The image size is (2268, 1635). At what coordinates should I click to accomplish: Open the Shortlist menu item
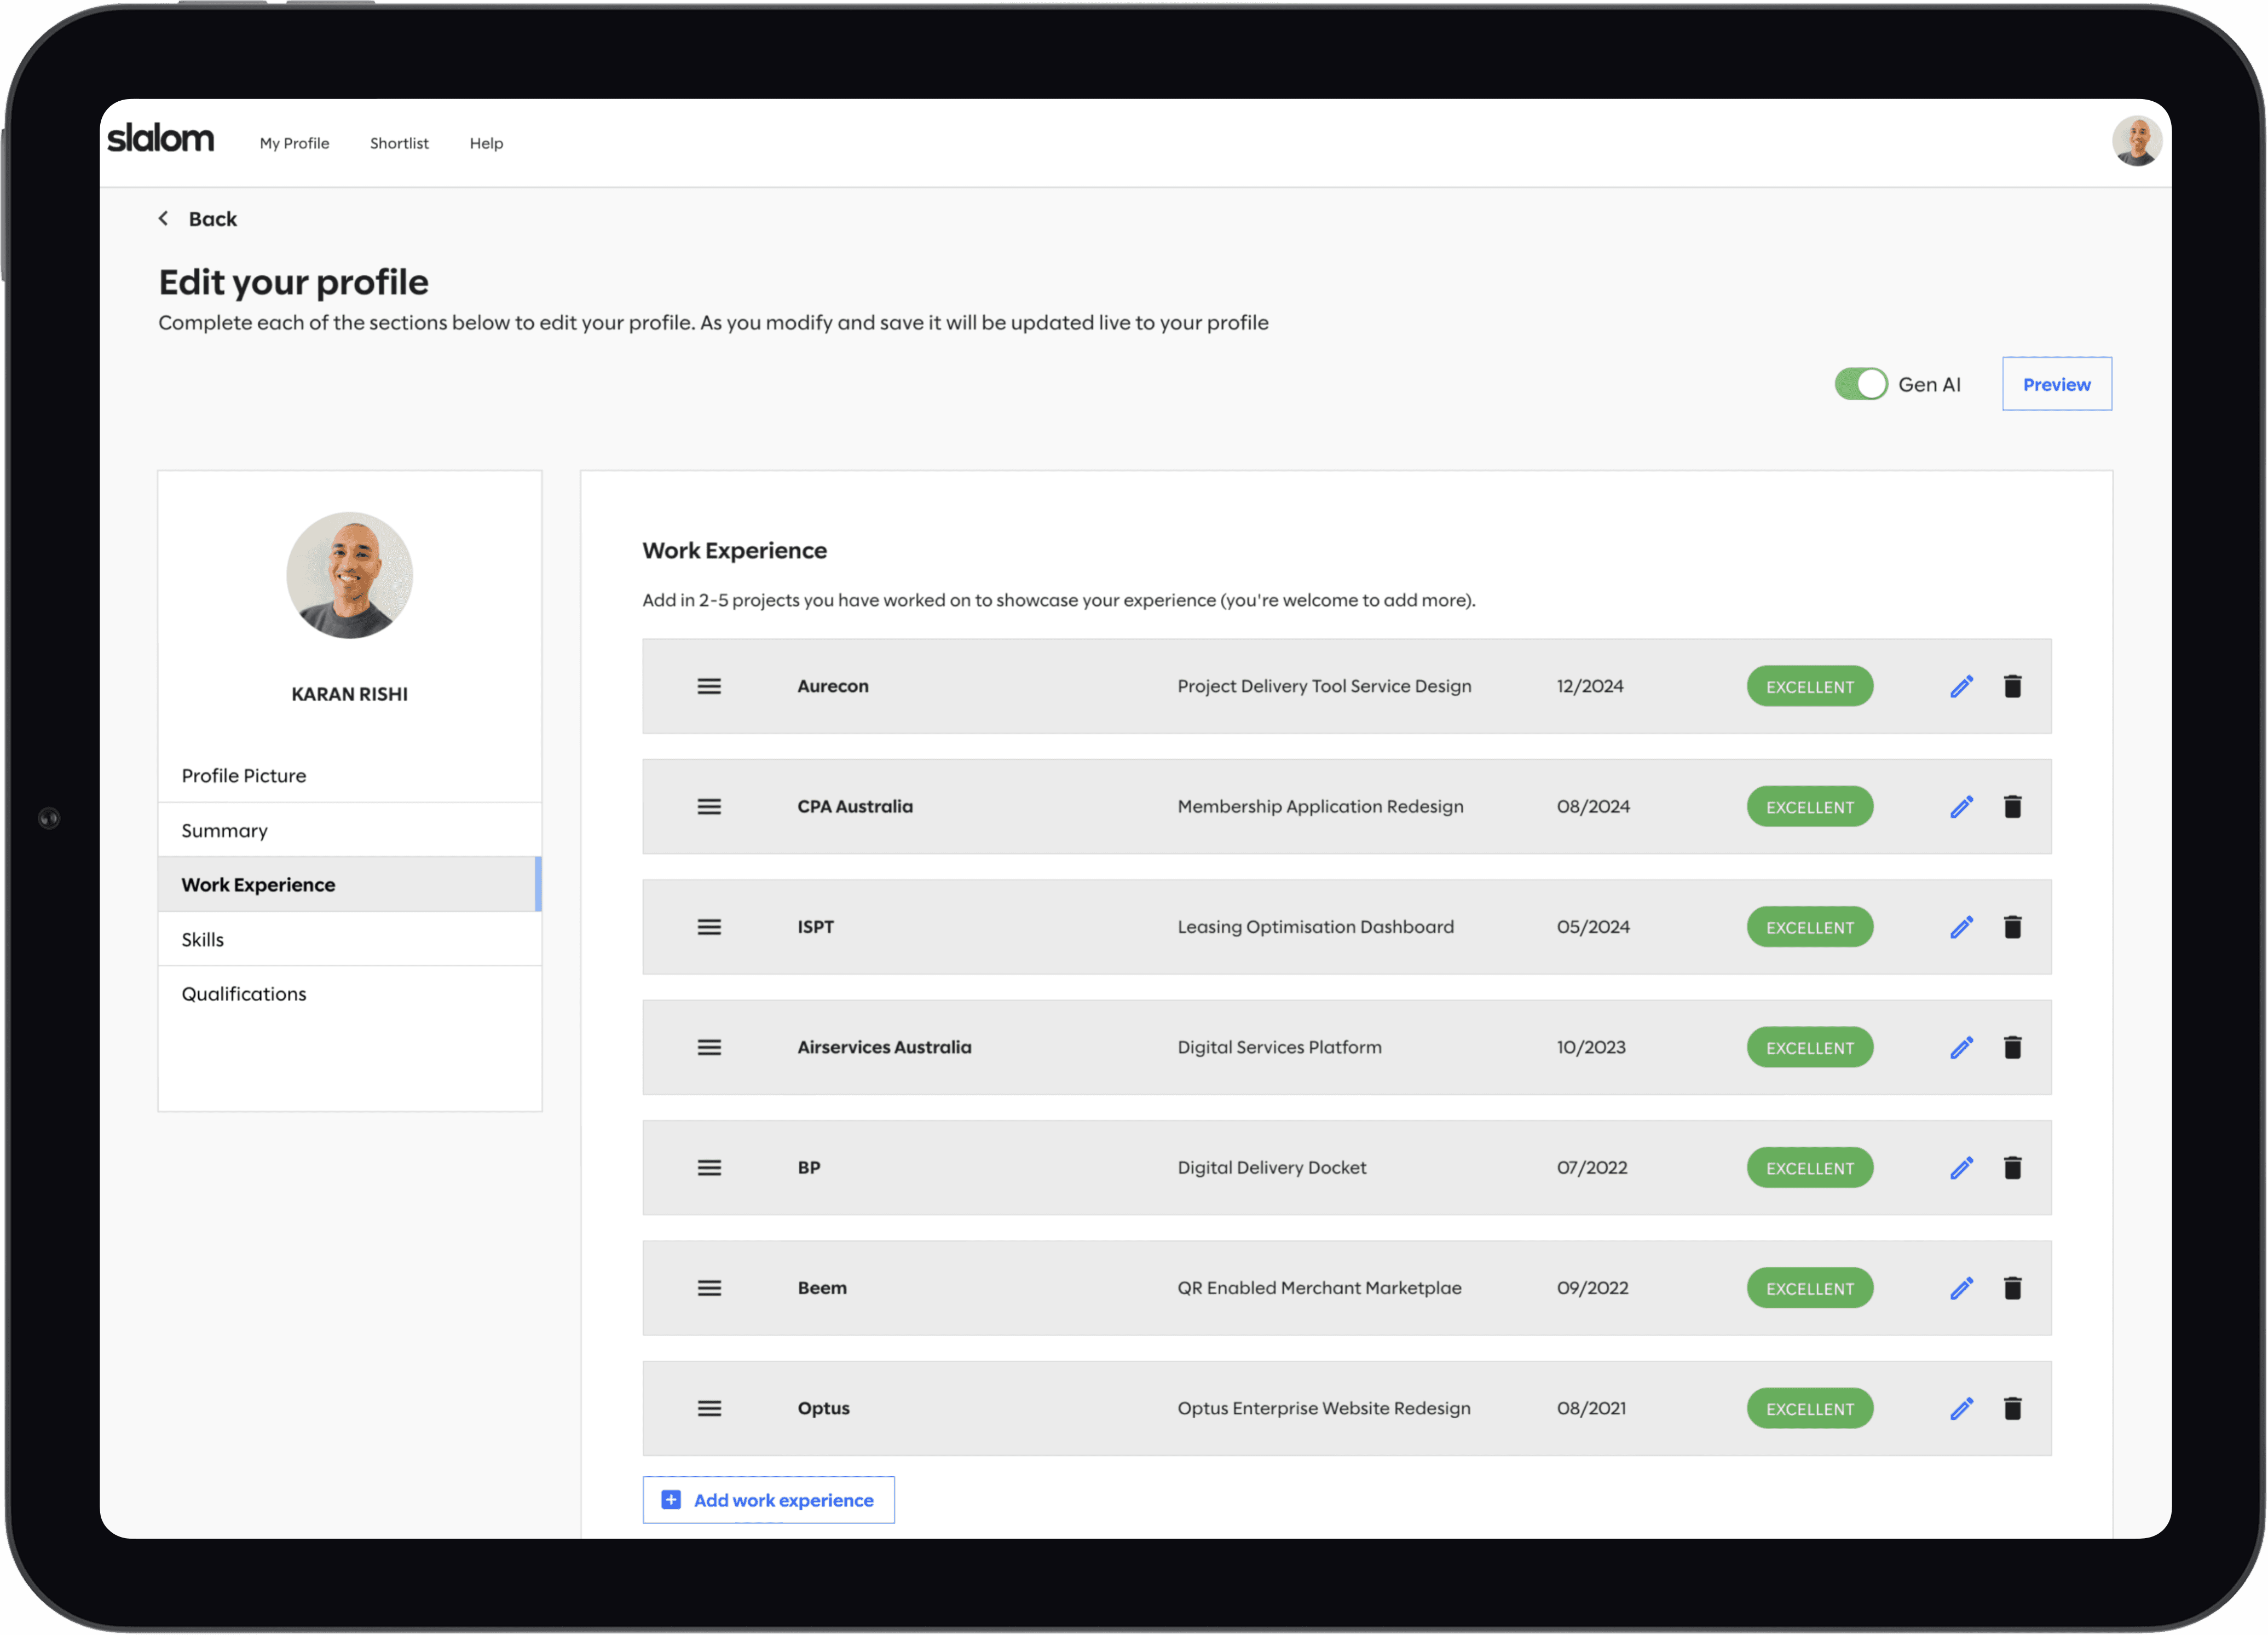(x=399, y=143)
